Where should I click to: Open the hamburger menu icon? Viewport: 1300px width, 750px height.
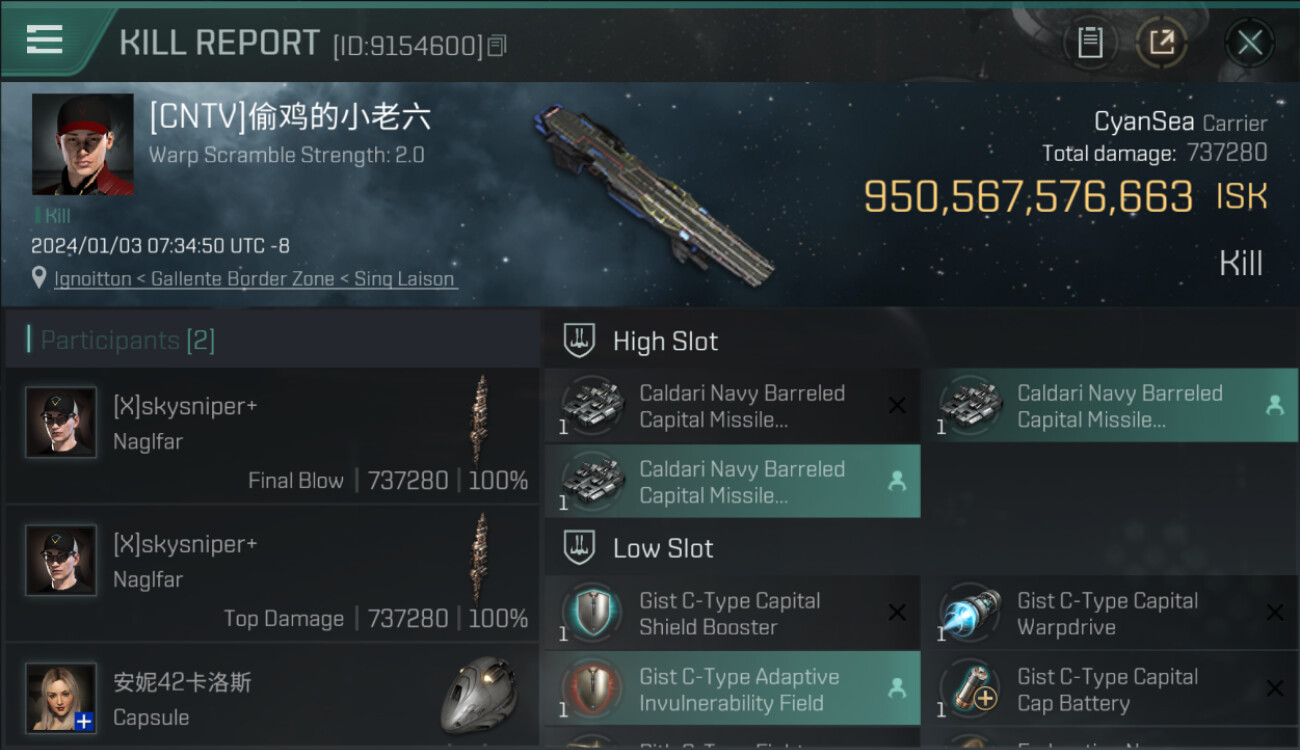pyautogui.click(x=45, y=40)
